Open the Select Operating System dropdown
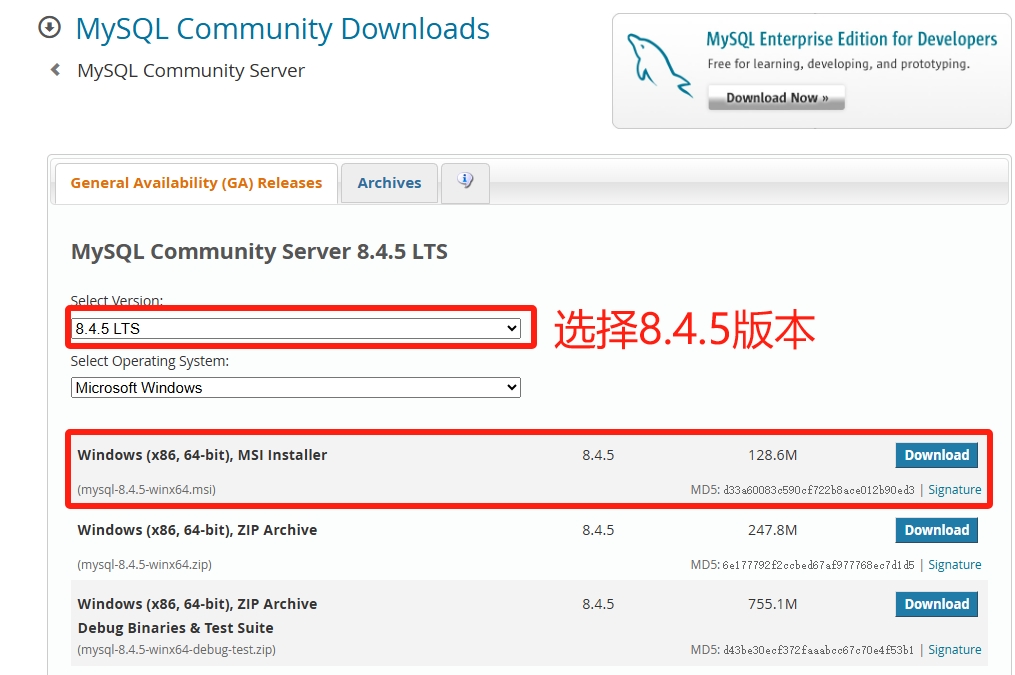Screen dimensions: 1015x675 (x=295, y=387)
